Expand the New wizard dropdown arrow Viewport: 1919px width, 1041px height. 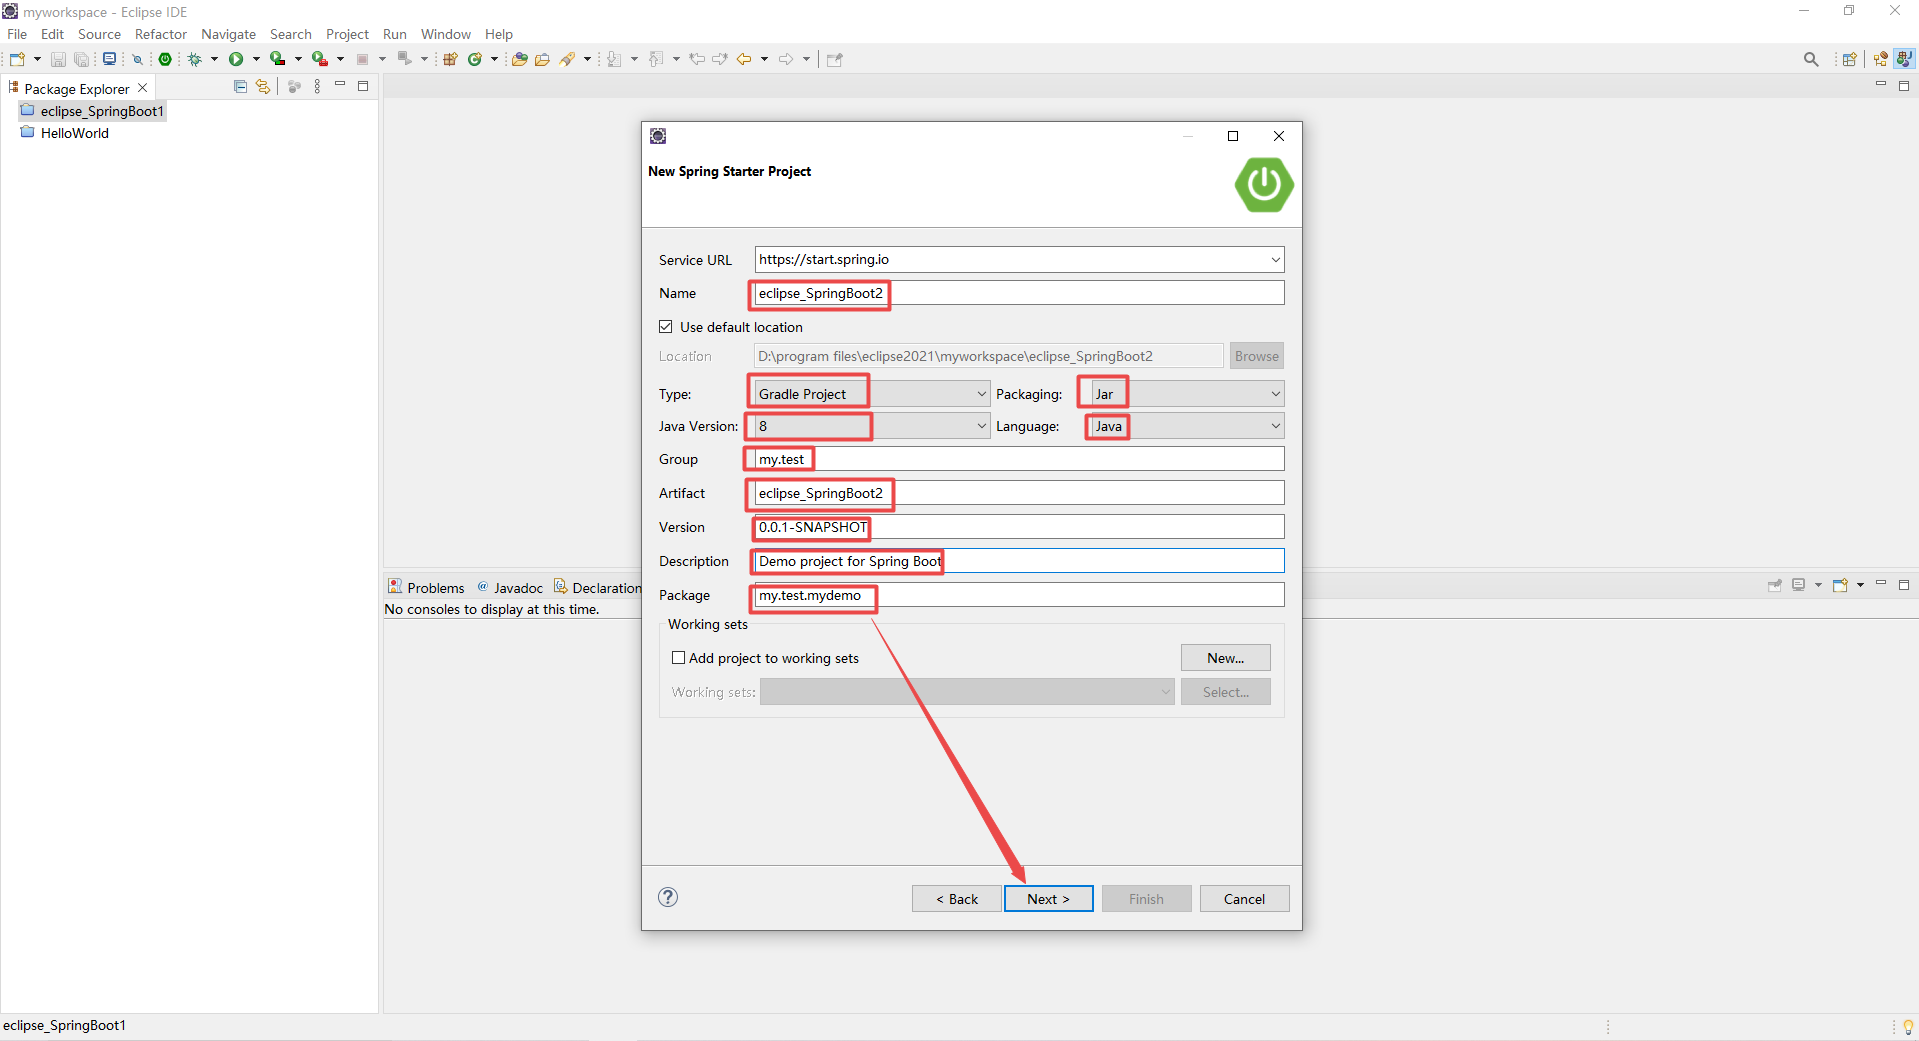[37, 59]
